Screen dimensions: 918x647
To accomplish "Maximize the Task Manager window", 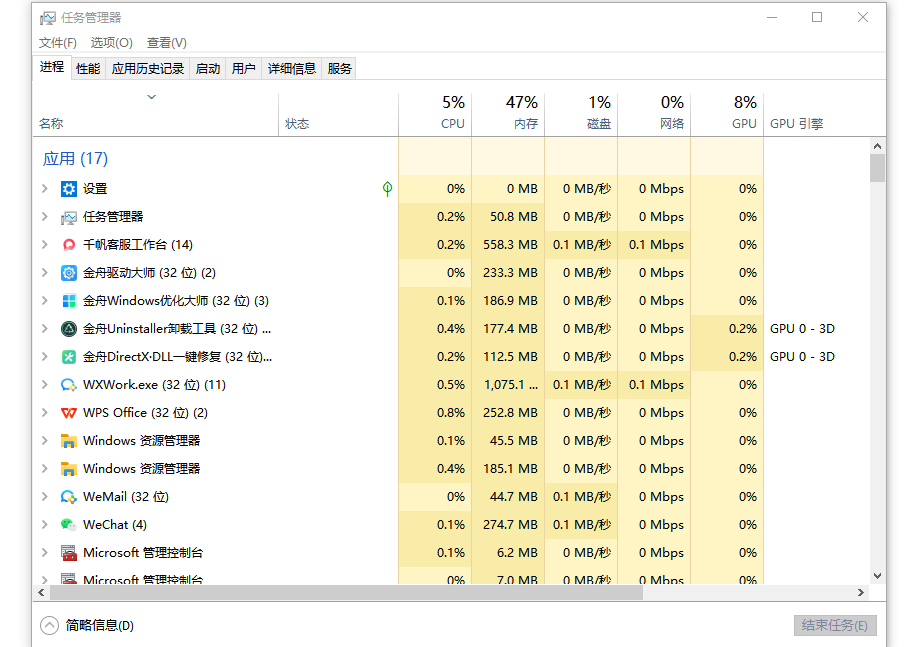I will point(817,18).
